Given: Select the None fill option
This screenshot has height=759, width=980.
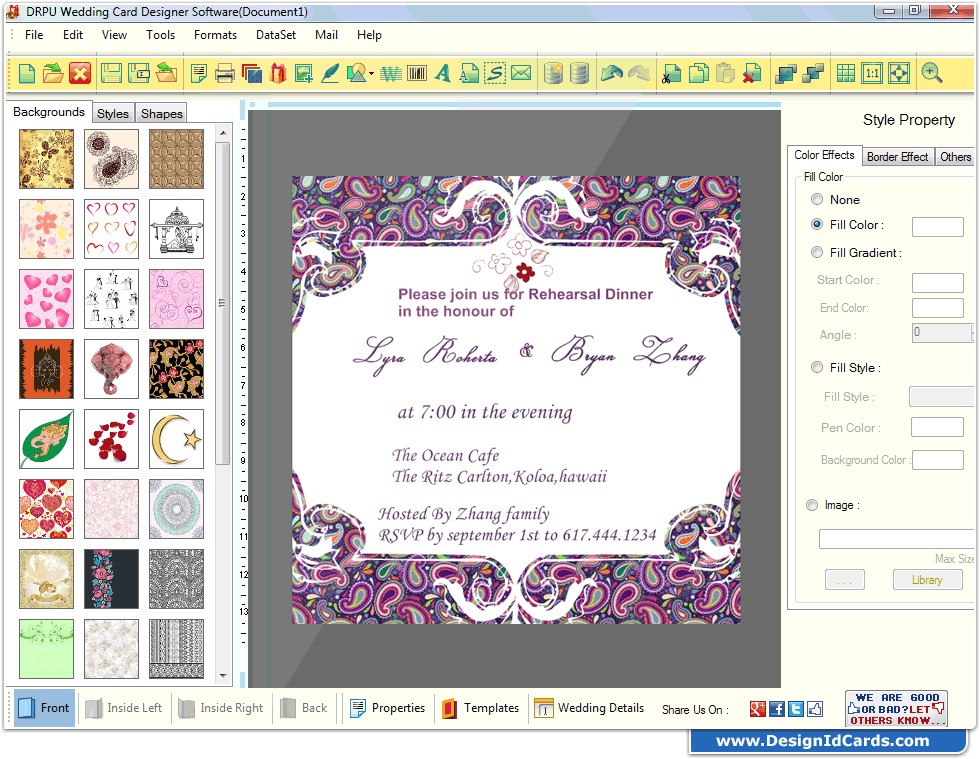Looking at the screenshot, I should click(x=816, y=199).
